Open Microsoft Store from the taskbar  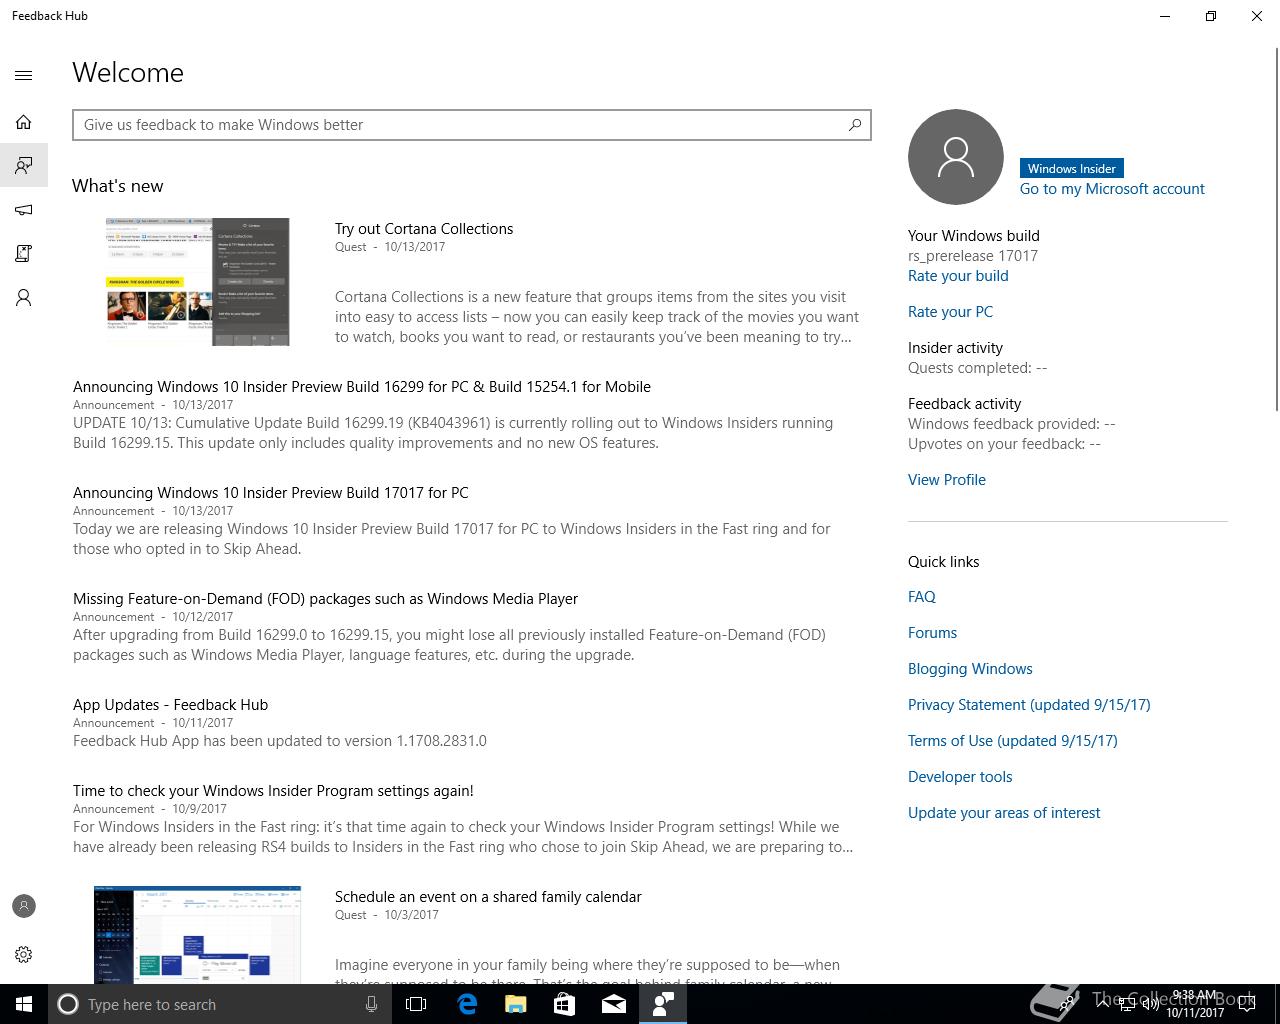click(564, 1004)
